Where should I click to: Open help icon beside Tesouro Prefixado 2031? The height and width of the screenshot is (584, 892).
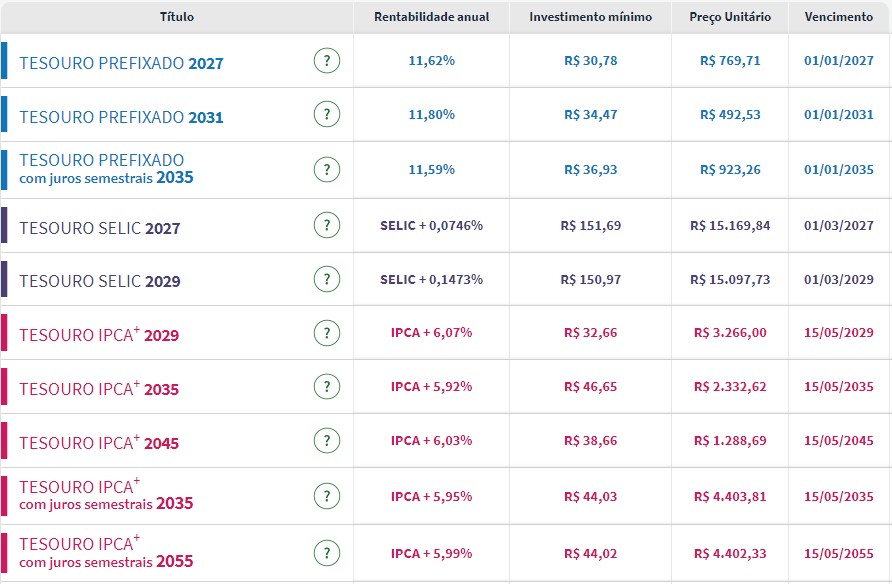click(x=326, y=115)
